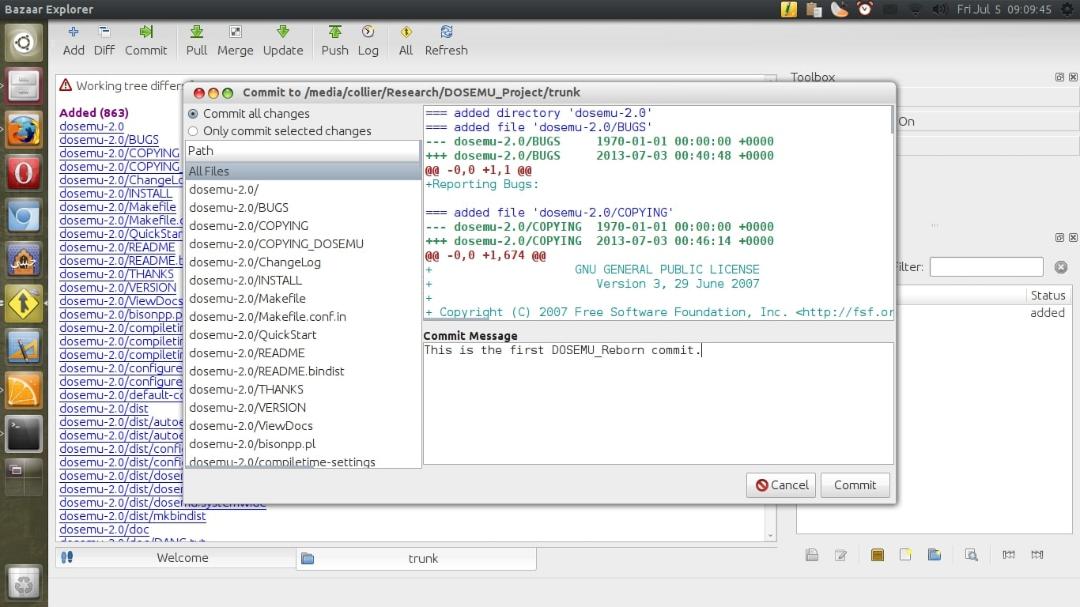Select dosemu-2.0/ChangeLog in commit list
1080x607 pixels.
(x=255, y=262)
